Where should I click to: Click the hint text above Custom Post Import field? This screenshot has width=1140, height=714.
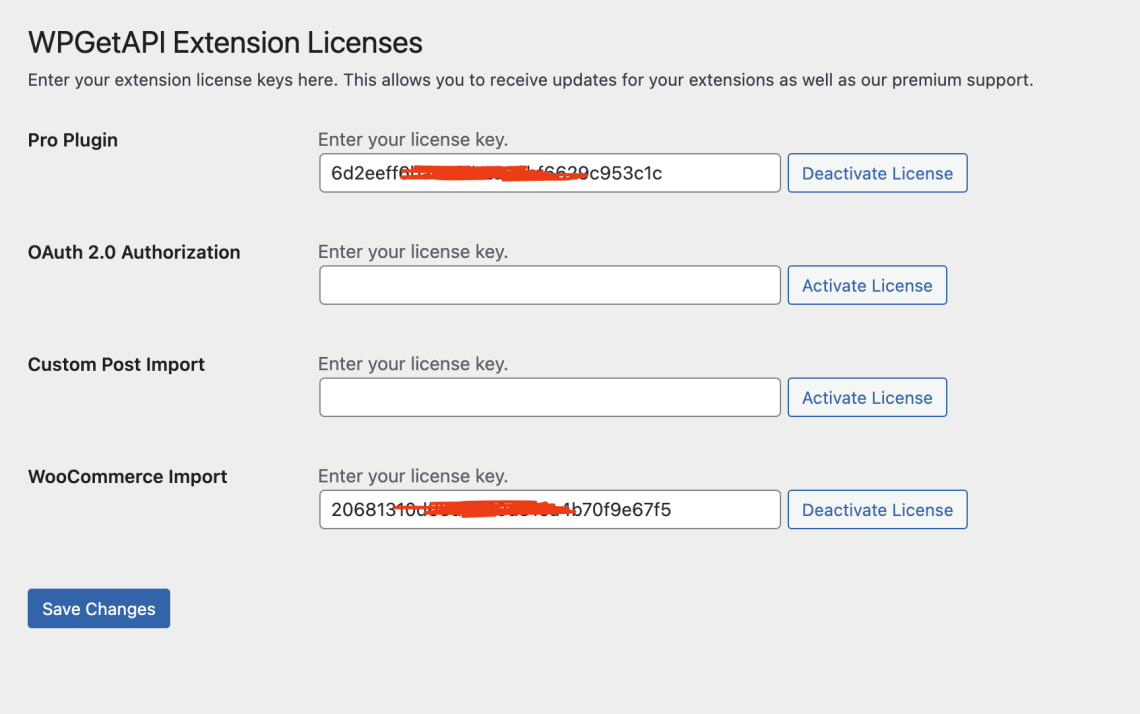coord(412,364)
